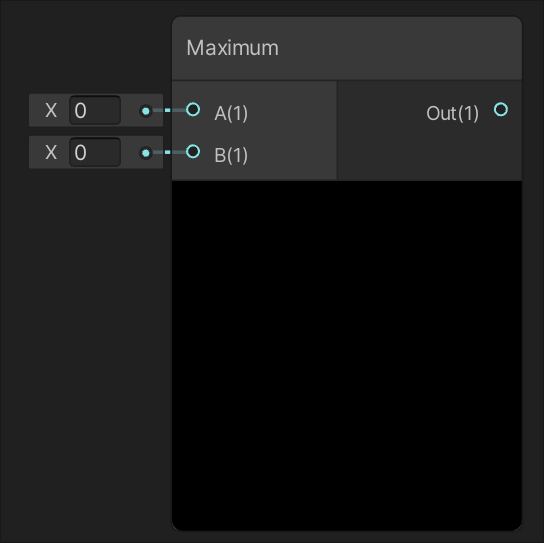Click the dot connector beside input B's X field

[146, 153]
